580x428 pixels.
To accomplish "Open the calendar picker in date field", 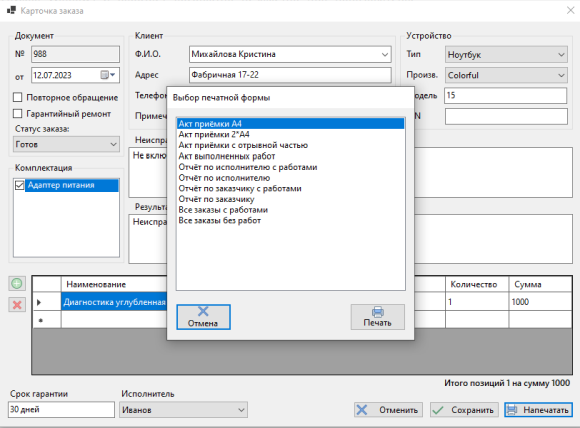I will [x=108, y=75].
